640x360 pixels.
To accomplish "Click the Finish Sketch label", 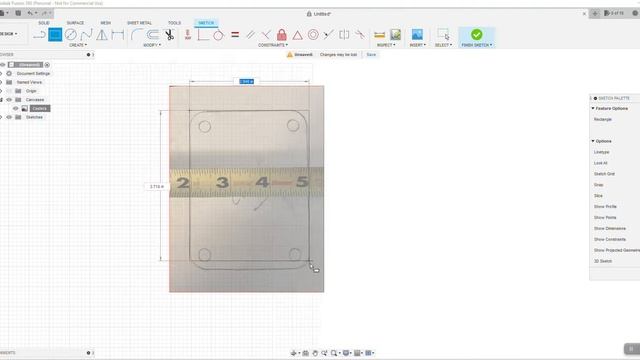I will click(476, 45).
